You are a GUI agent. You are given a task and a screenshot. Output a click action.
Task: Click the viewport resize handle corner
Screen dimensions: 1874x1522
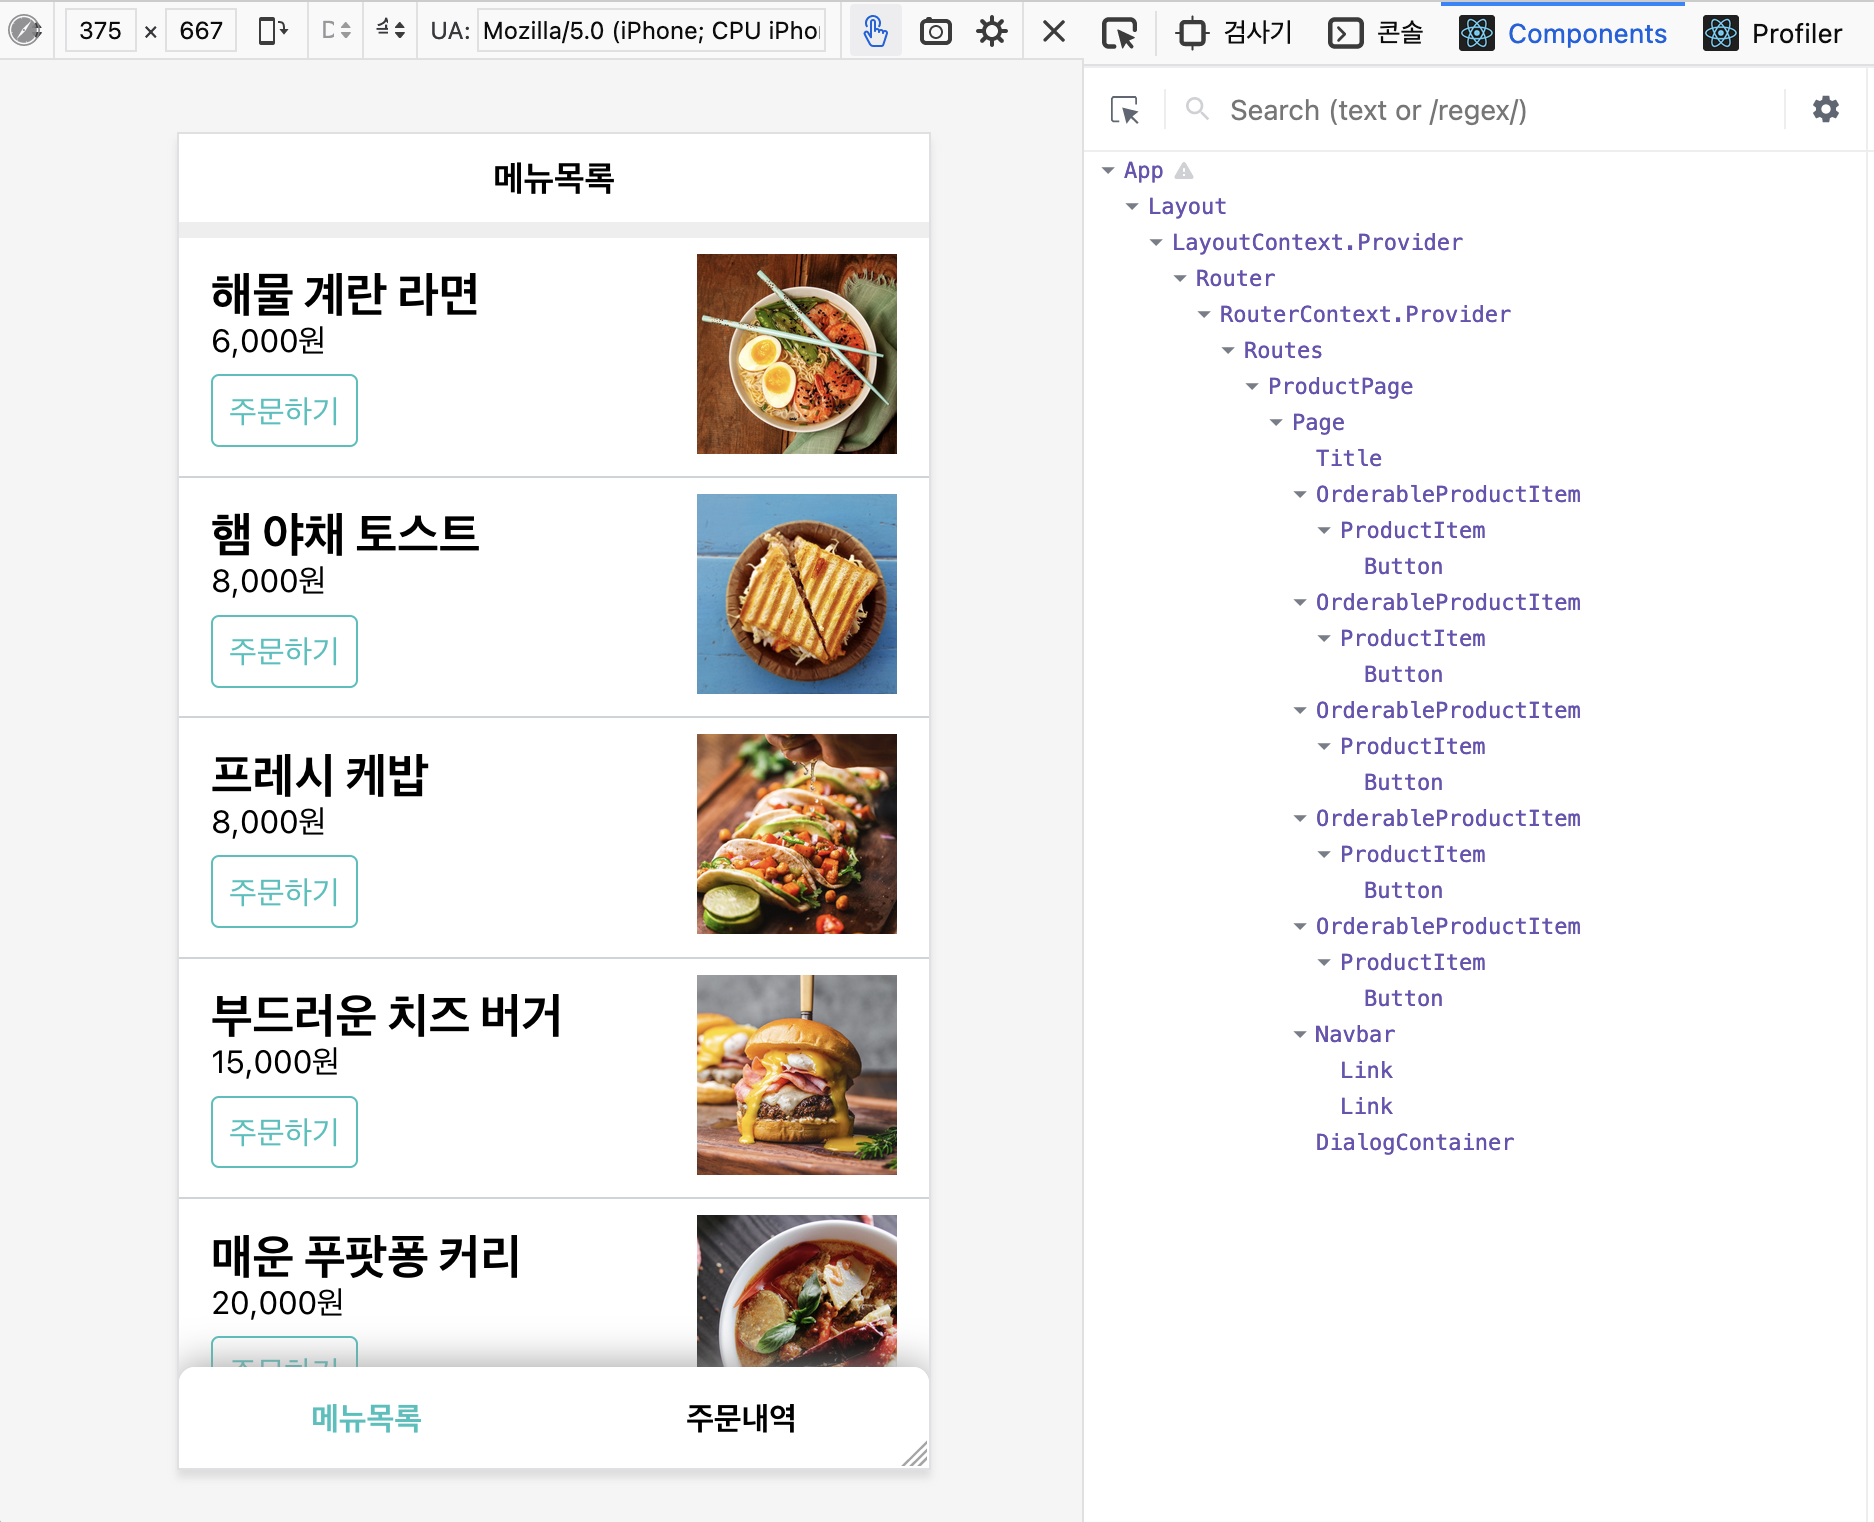coord(915,1453)
